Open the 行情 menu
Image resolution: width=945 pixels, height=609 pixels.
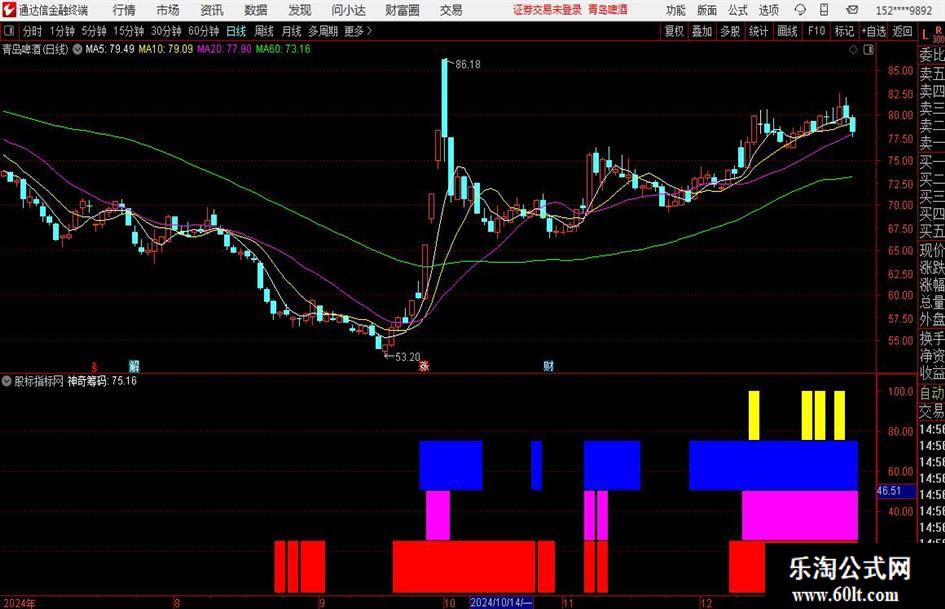pos(124,10)
